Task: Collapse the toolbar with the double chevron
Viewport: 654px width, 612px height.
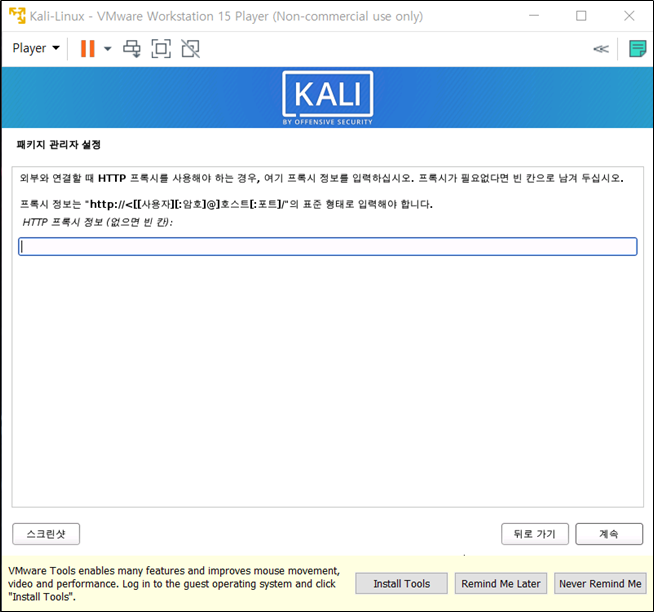Action: (x=601, y=49)
